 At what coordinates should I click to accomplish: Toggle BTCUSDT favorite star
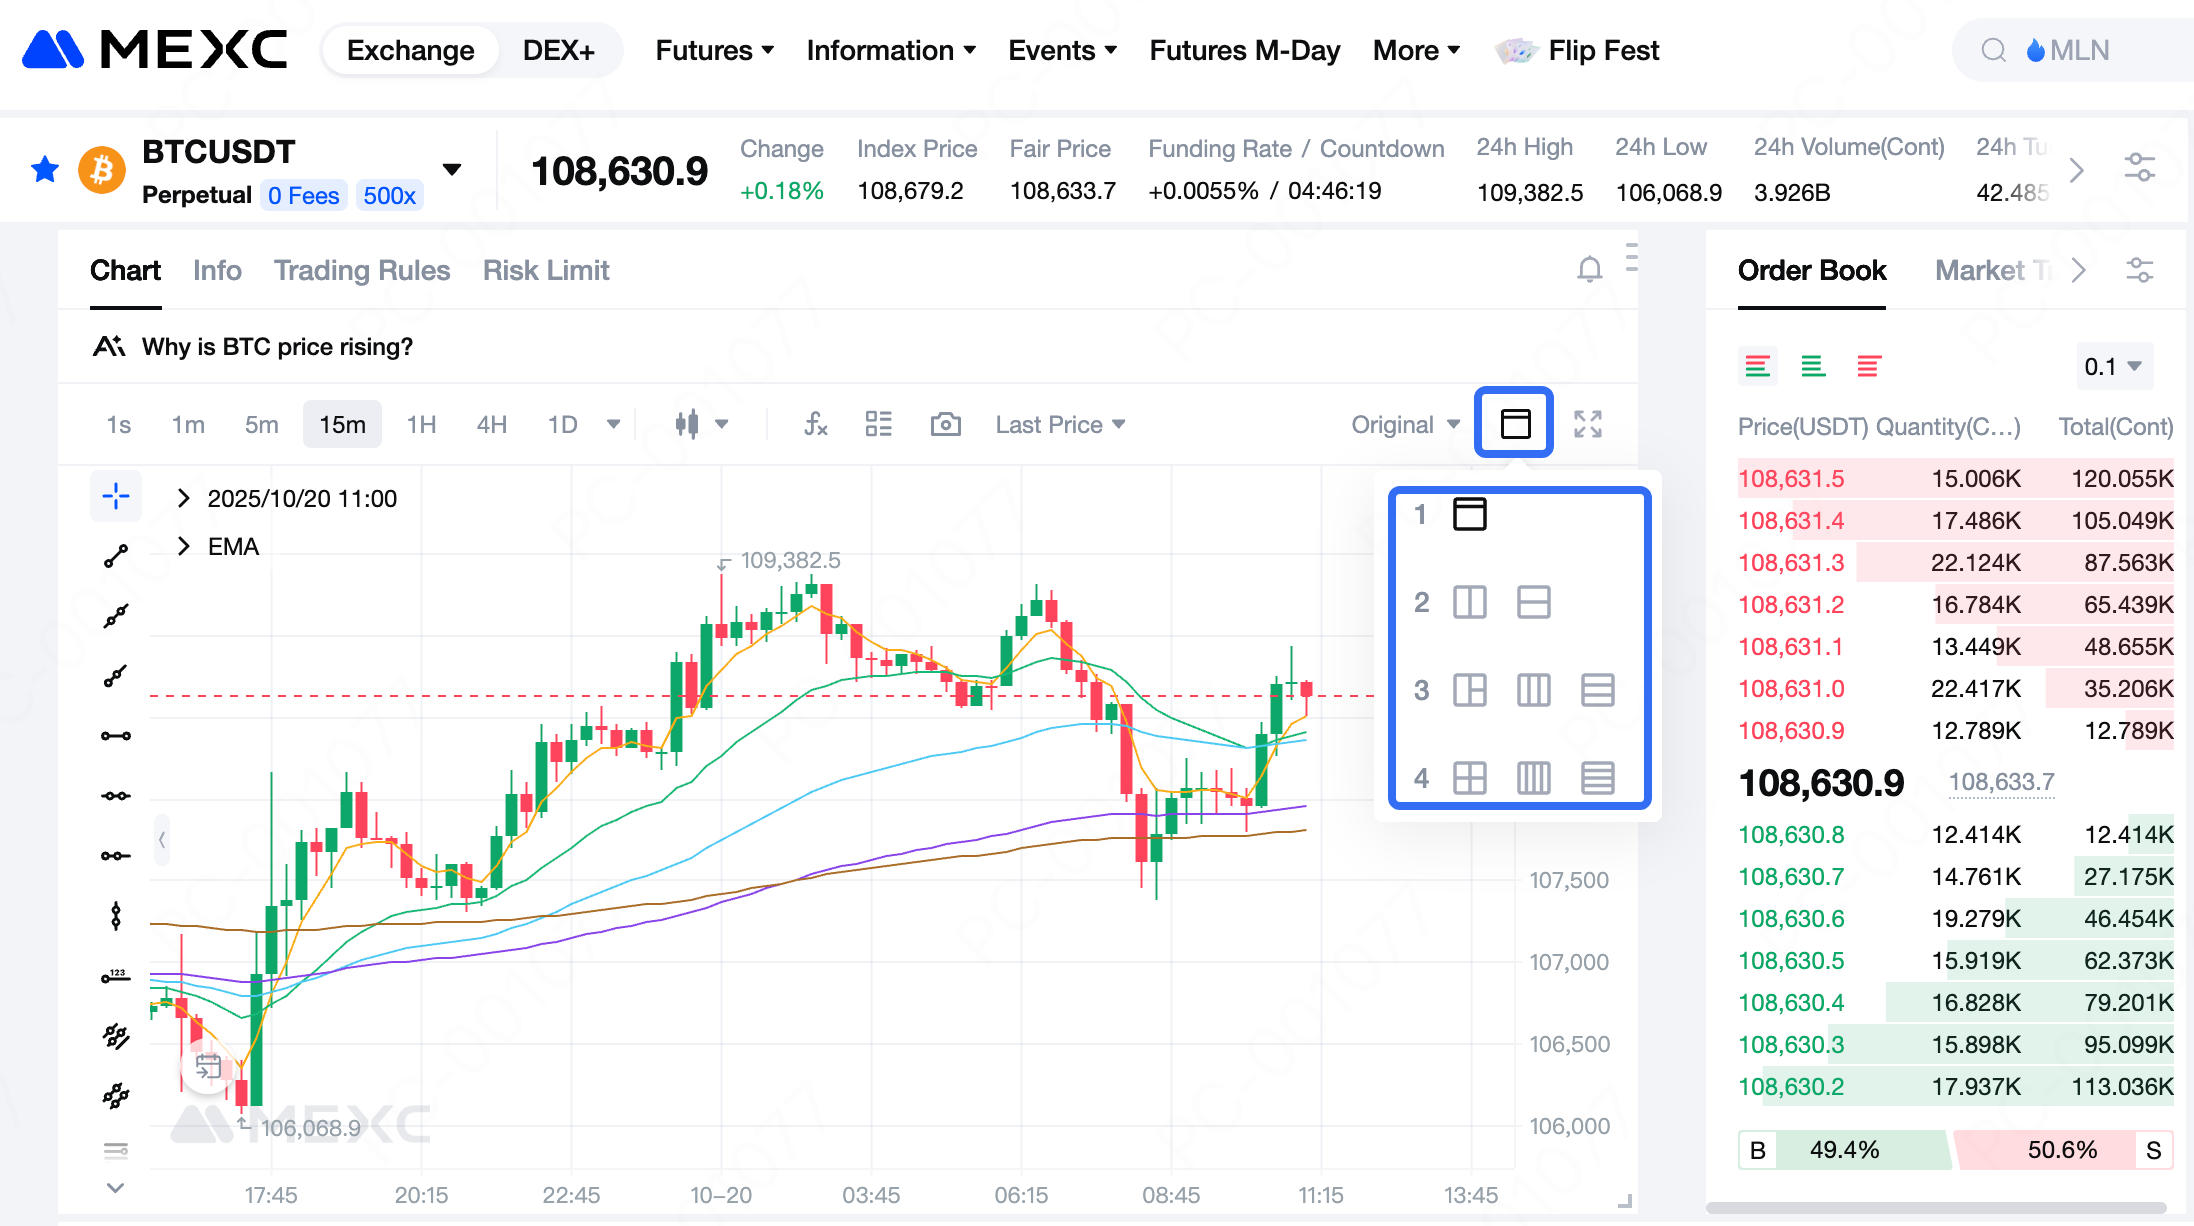click(45, 170)
